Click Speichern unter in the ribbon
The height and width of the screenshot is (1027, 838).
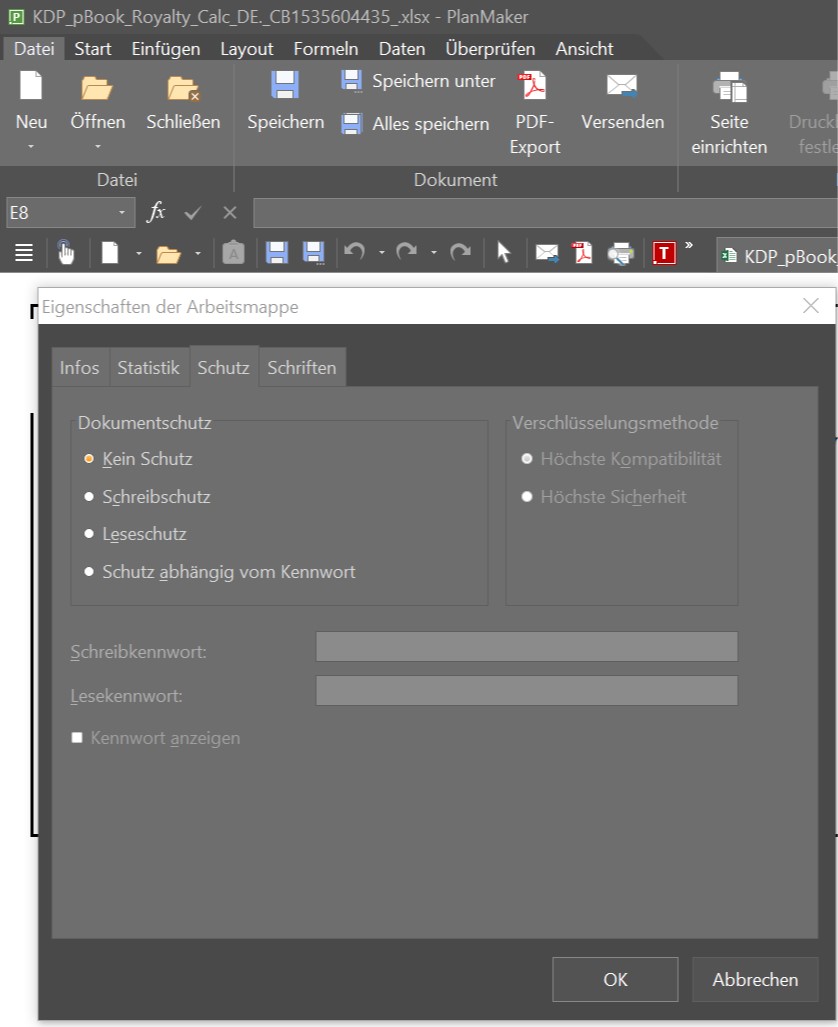(418, 81)
